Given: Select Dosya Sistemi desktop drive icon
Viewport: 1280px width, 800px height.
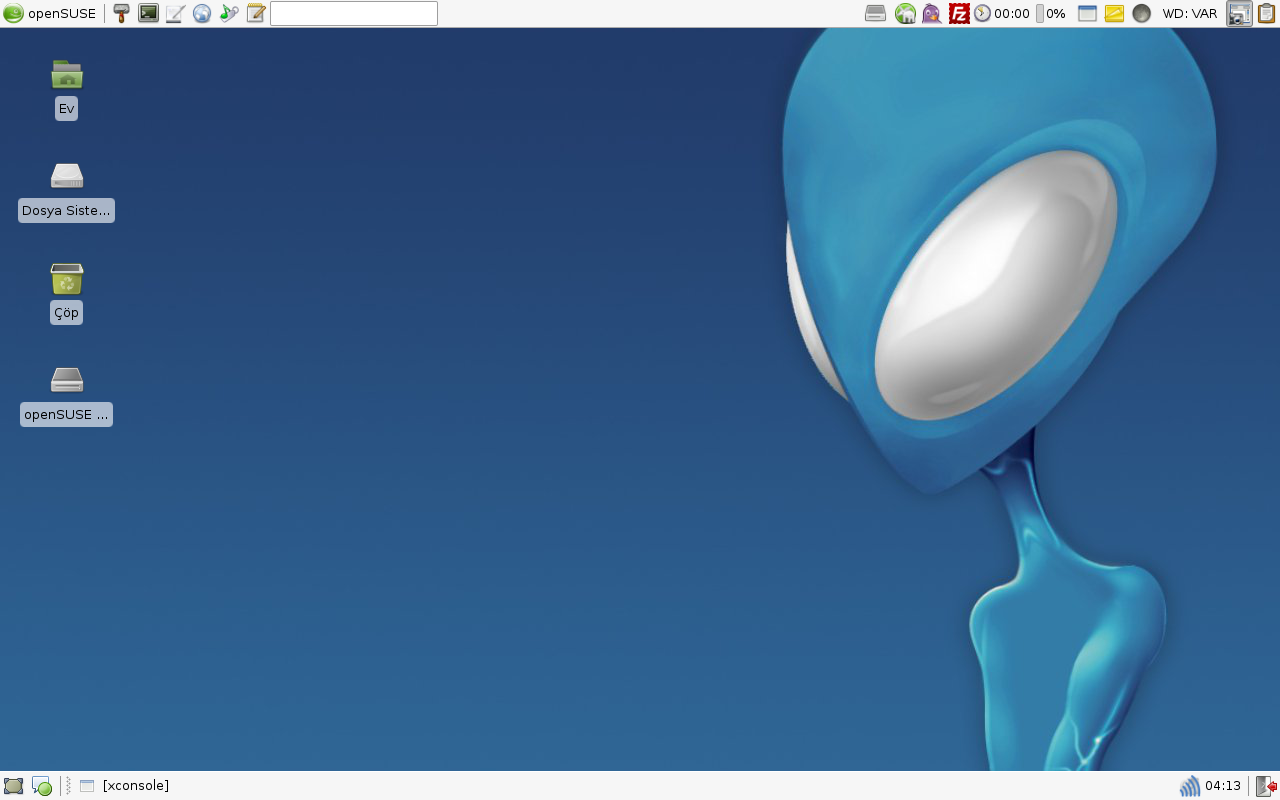Looking at the screenshot, I should click(x=66, y=191).
